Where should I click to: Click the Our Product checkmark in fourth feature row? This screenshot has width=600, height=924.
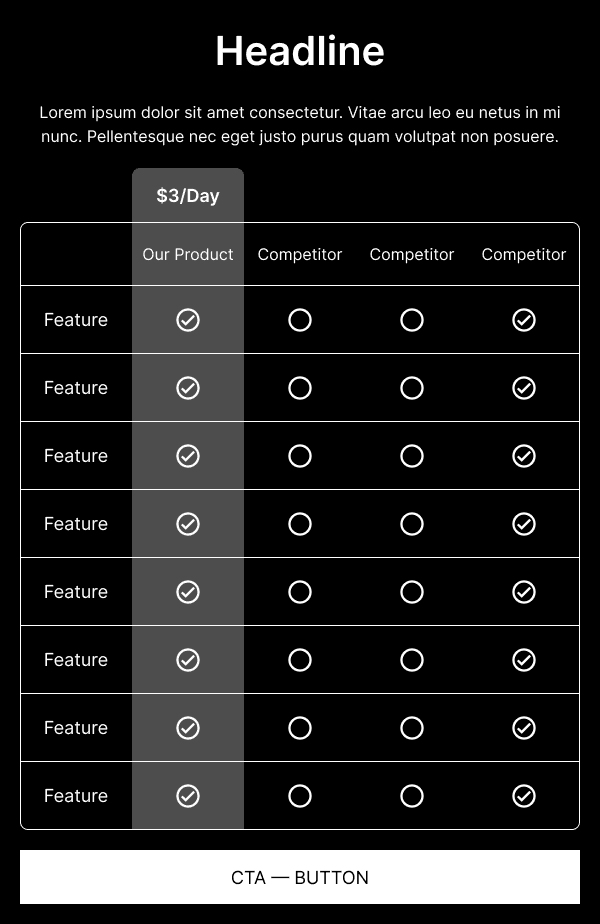click(x=188, y=524)
